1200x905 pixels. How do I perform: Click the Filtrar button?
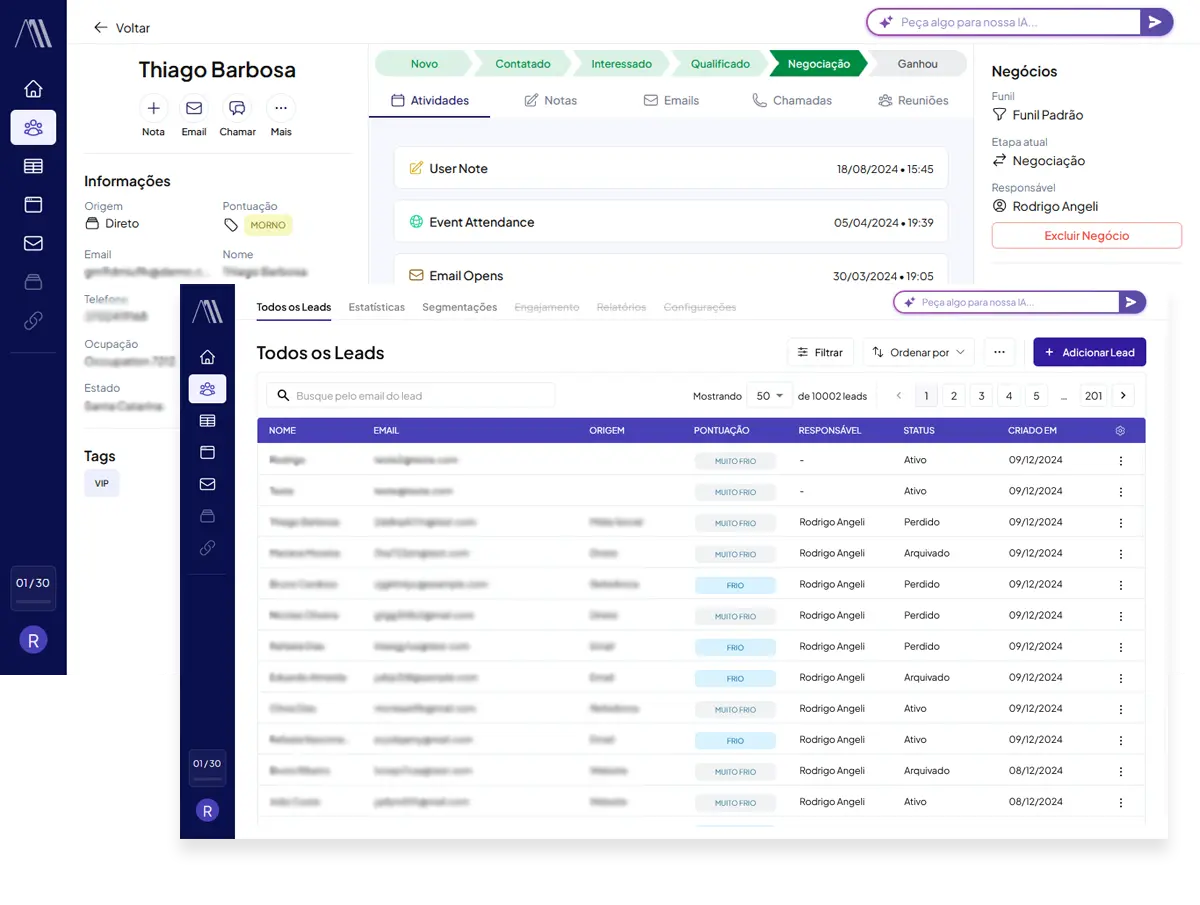(820, 352)
